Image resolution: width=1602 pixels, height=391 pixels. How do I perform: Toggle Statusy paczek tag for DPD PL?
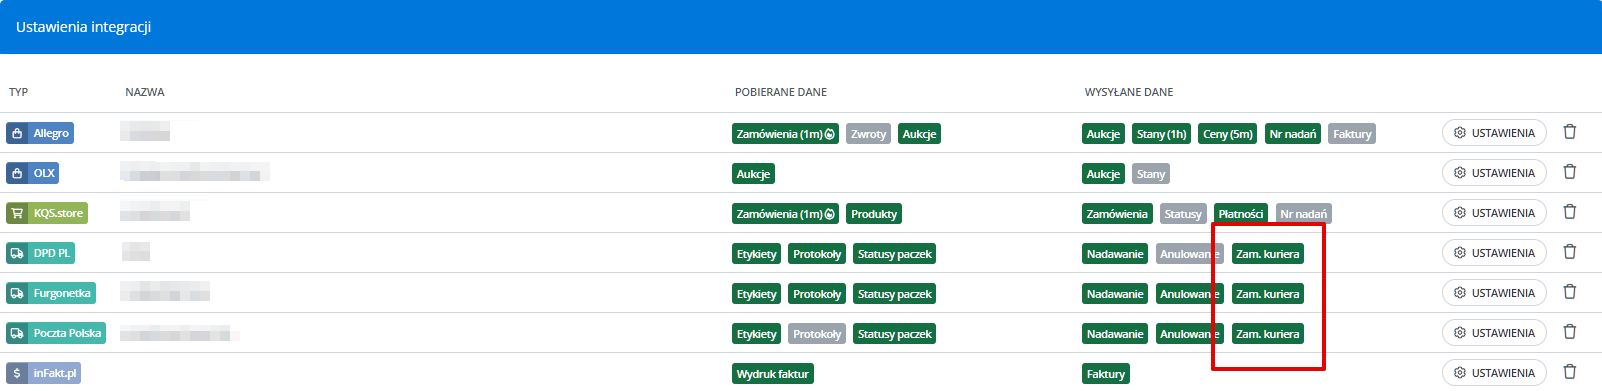tap(894, 254)
